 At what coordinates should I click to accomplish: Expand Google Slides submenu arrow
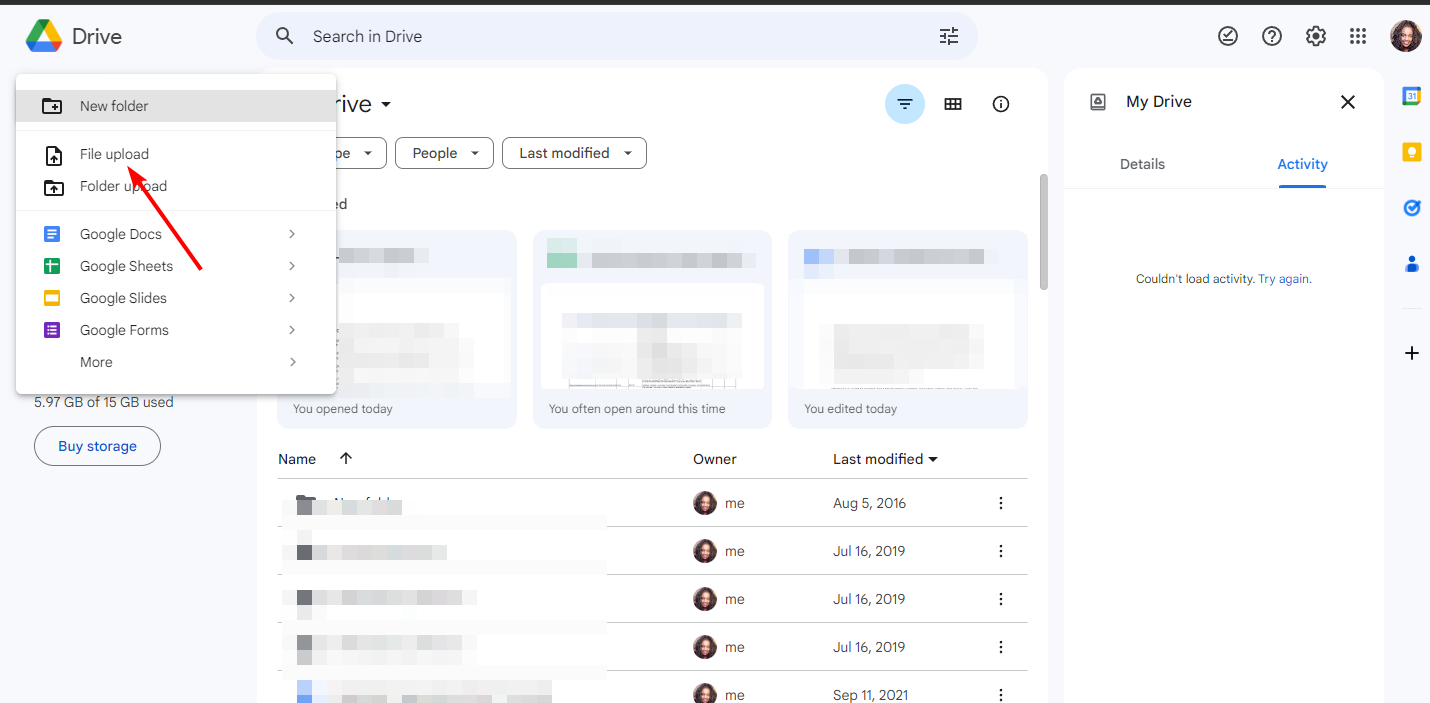(x=292, y=298)
